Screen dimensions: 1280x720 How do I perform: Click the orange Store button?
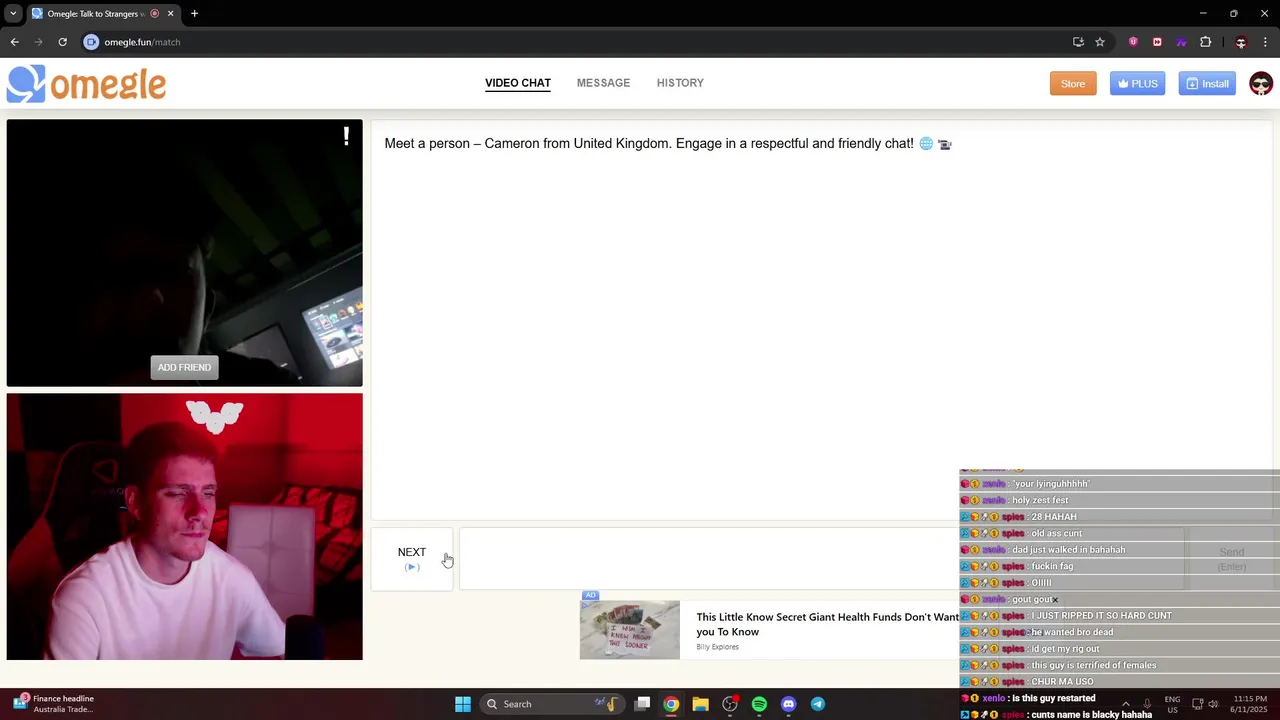(x=1073, y=84)
